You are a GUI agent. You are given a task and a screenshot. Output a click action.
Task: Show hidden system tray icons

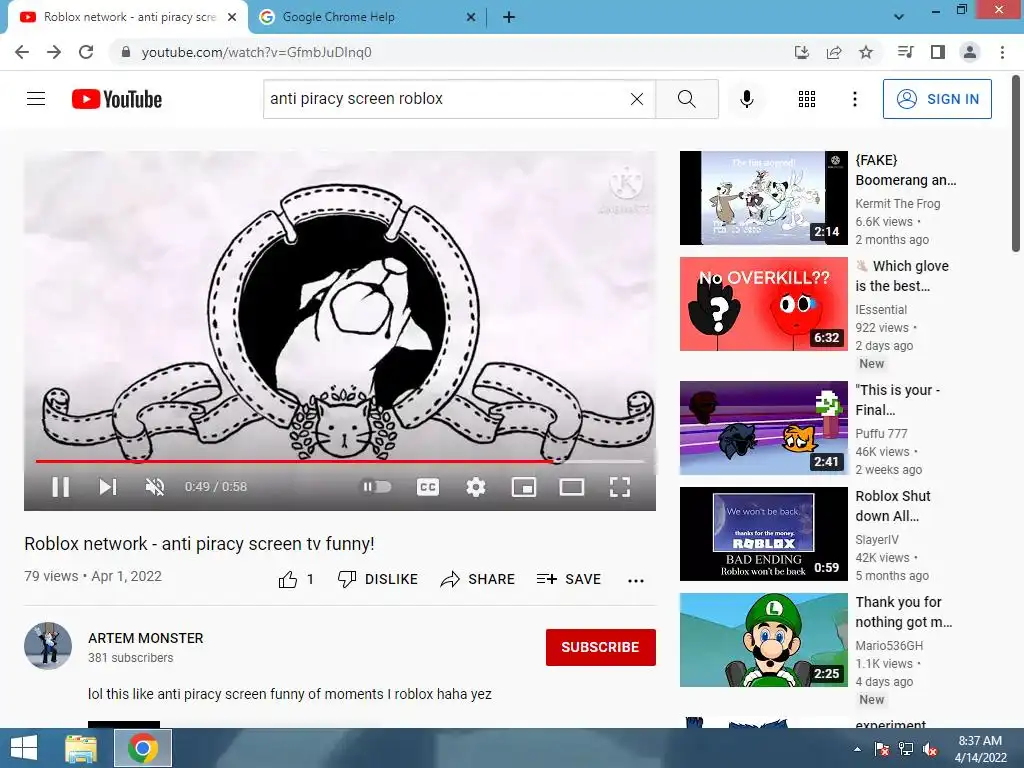(857, 750)
